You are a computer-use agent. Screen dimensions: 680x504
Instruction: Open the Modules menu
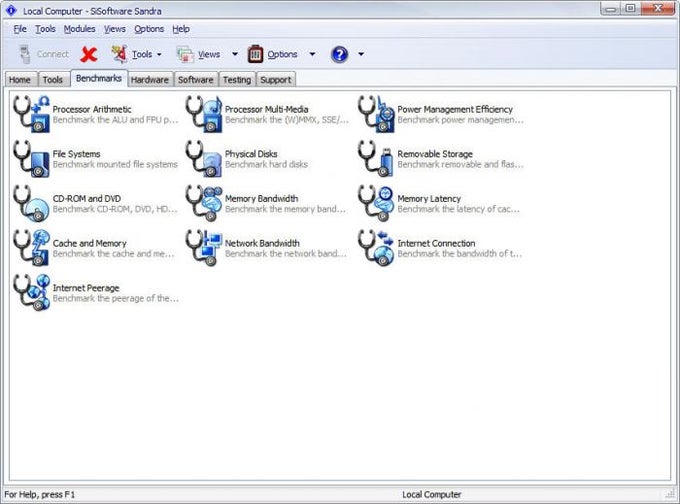click(x=79, y=29)
